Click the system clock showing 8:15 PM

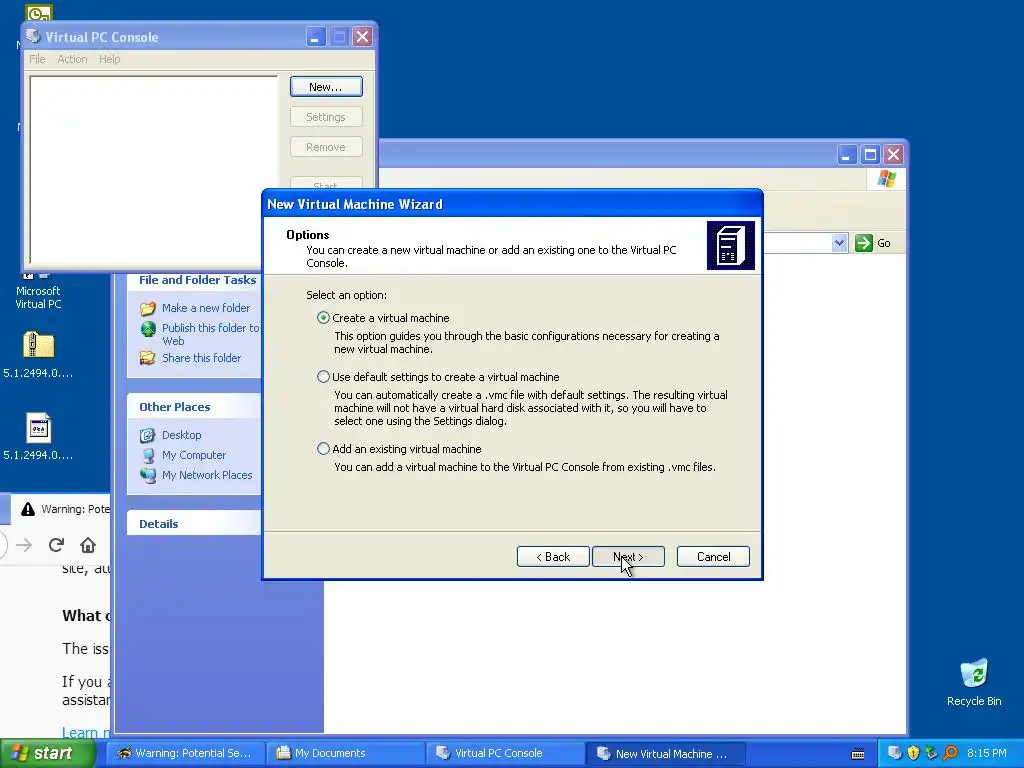986,754
